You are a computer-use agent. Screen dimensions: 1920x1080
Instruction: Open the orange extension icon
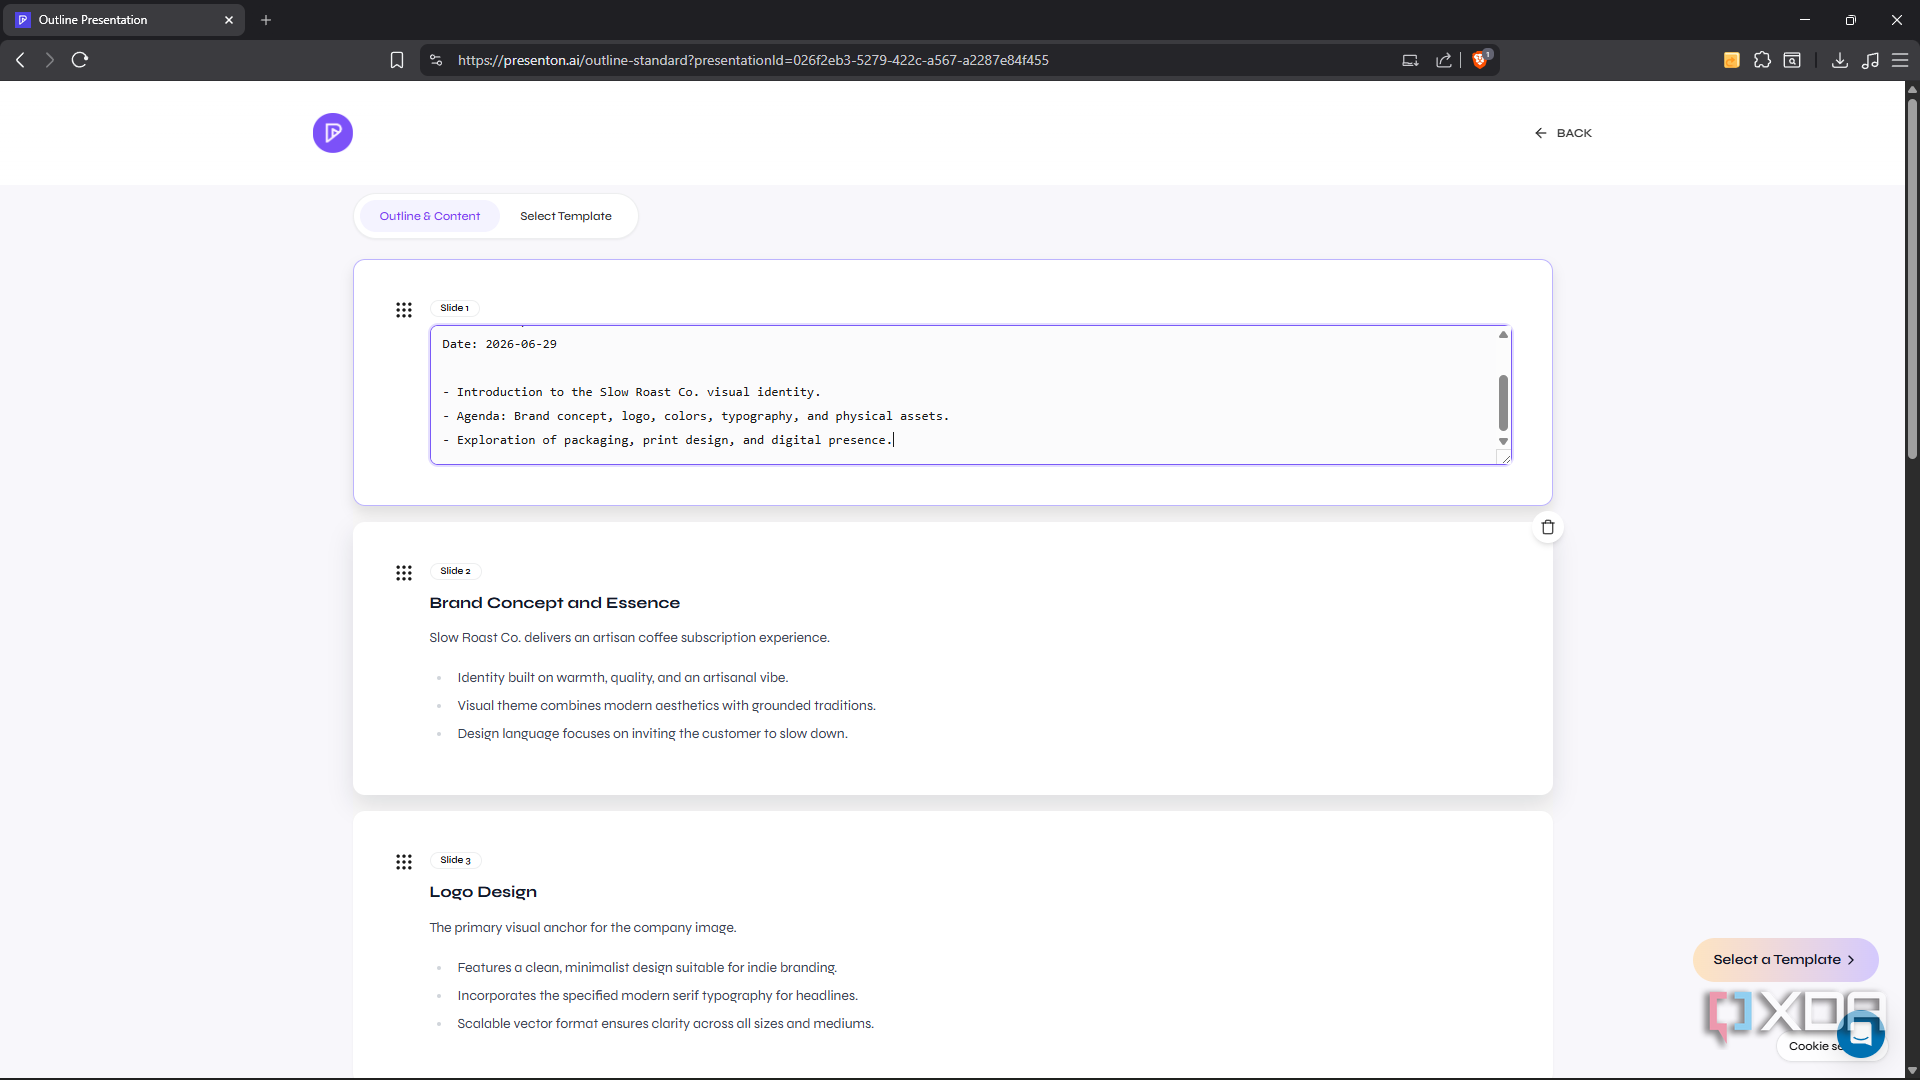pos(1732,60)
